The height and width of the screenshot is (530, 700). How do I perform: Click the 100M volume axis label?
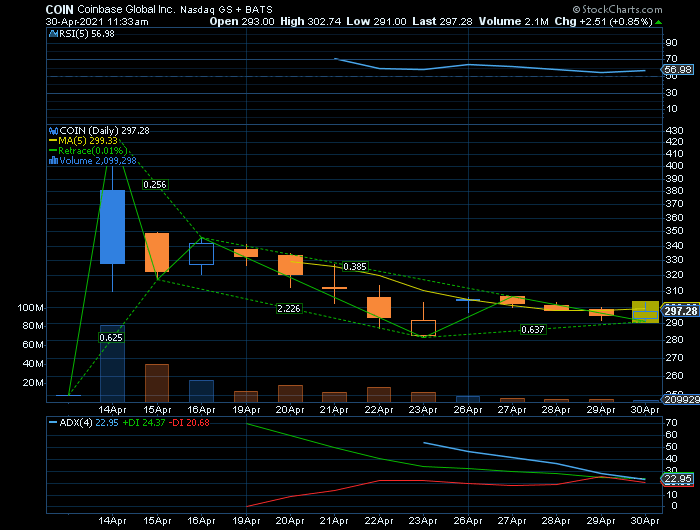[30, 308]
